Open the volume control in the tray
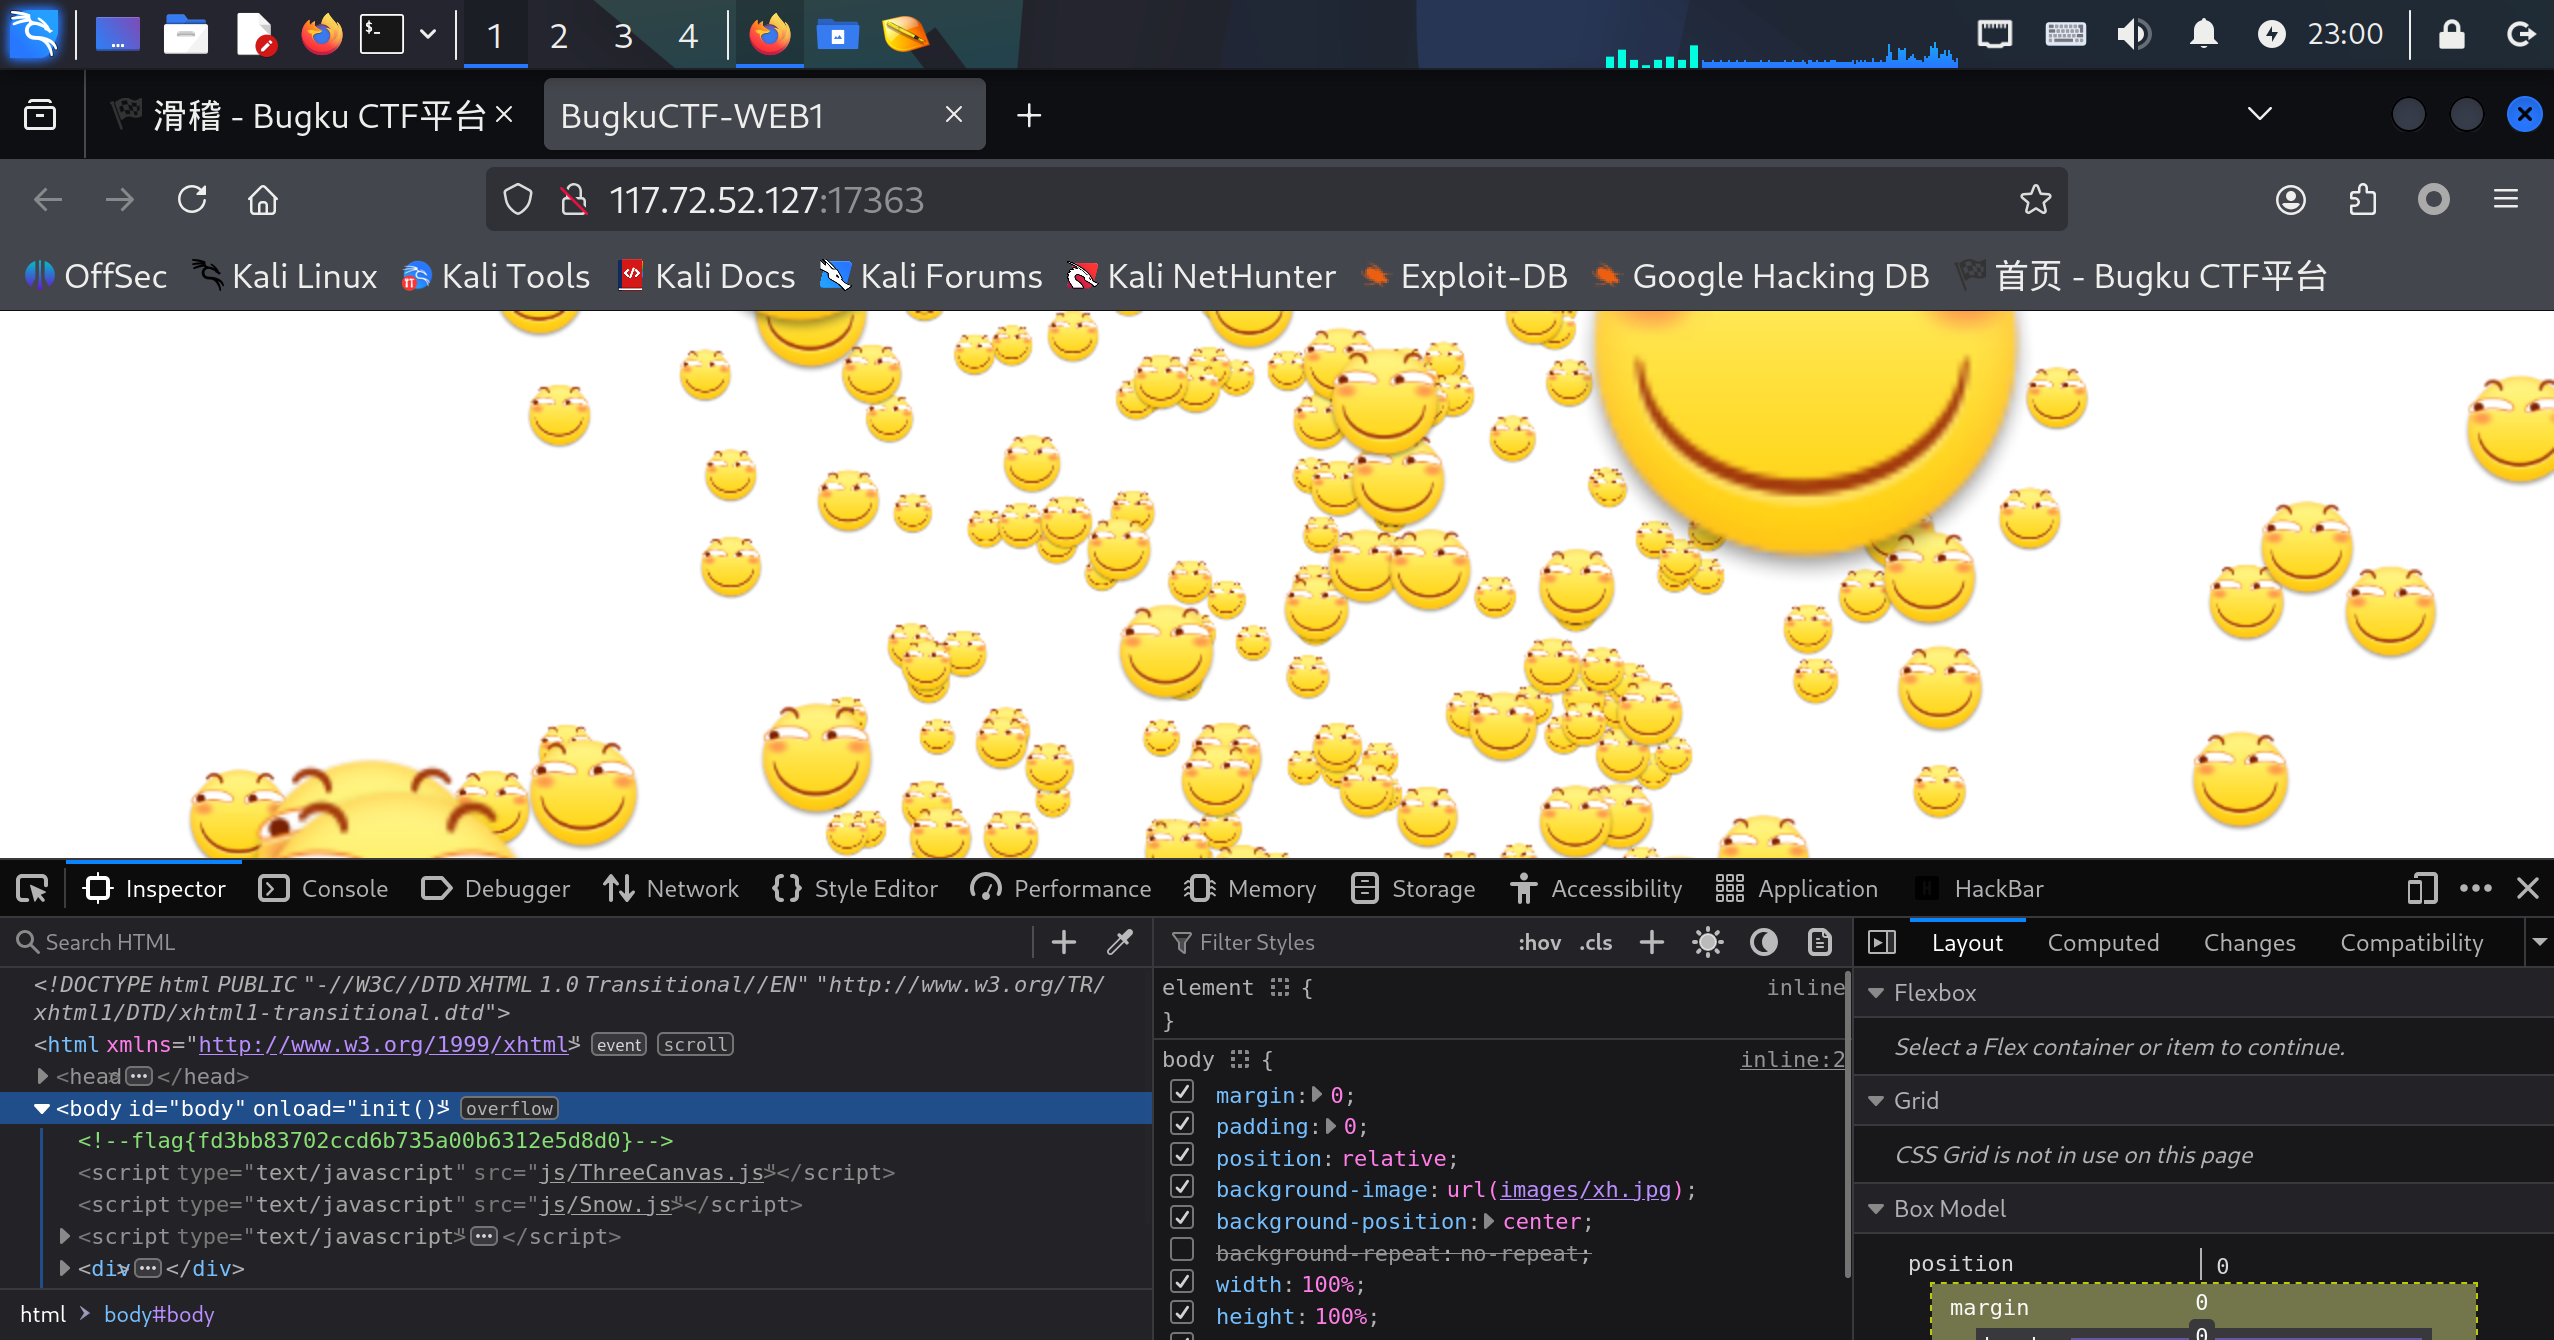This screenshot has width=2554, height=1340. point(2133,34)
